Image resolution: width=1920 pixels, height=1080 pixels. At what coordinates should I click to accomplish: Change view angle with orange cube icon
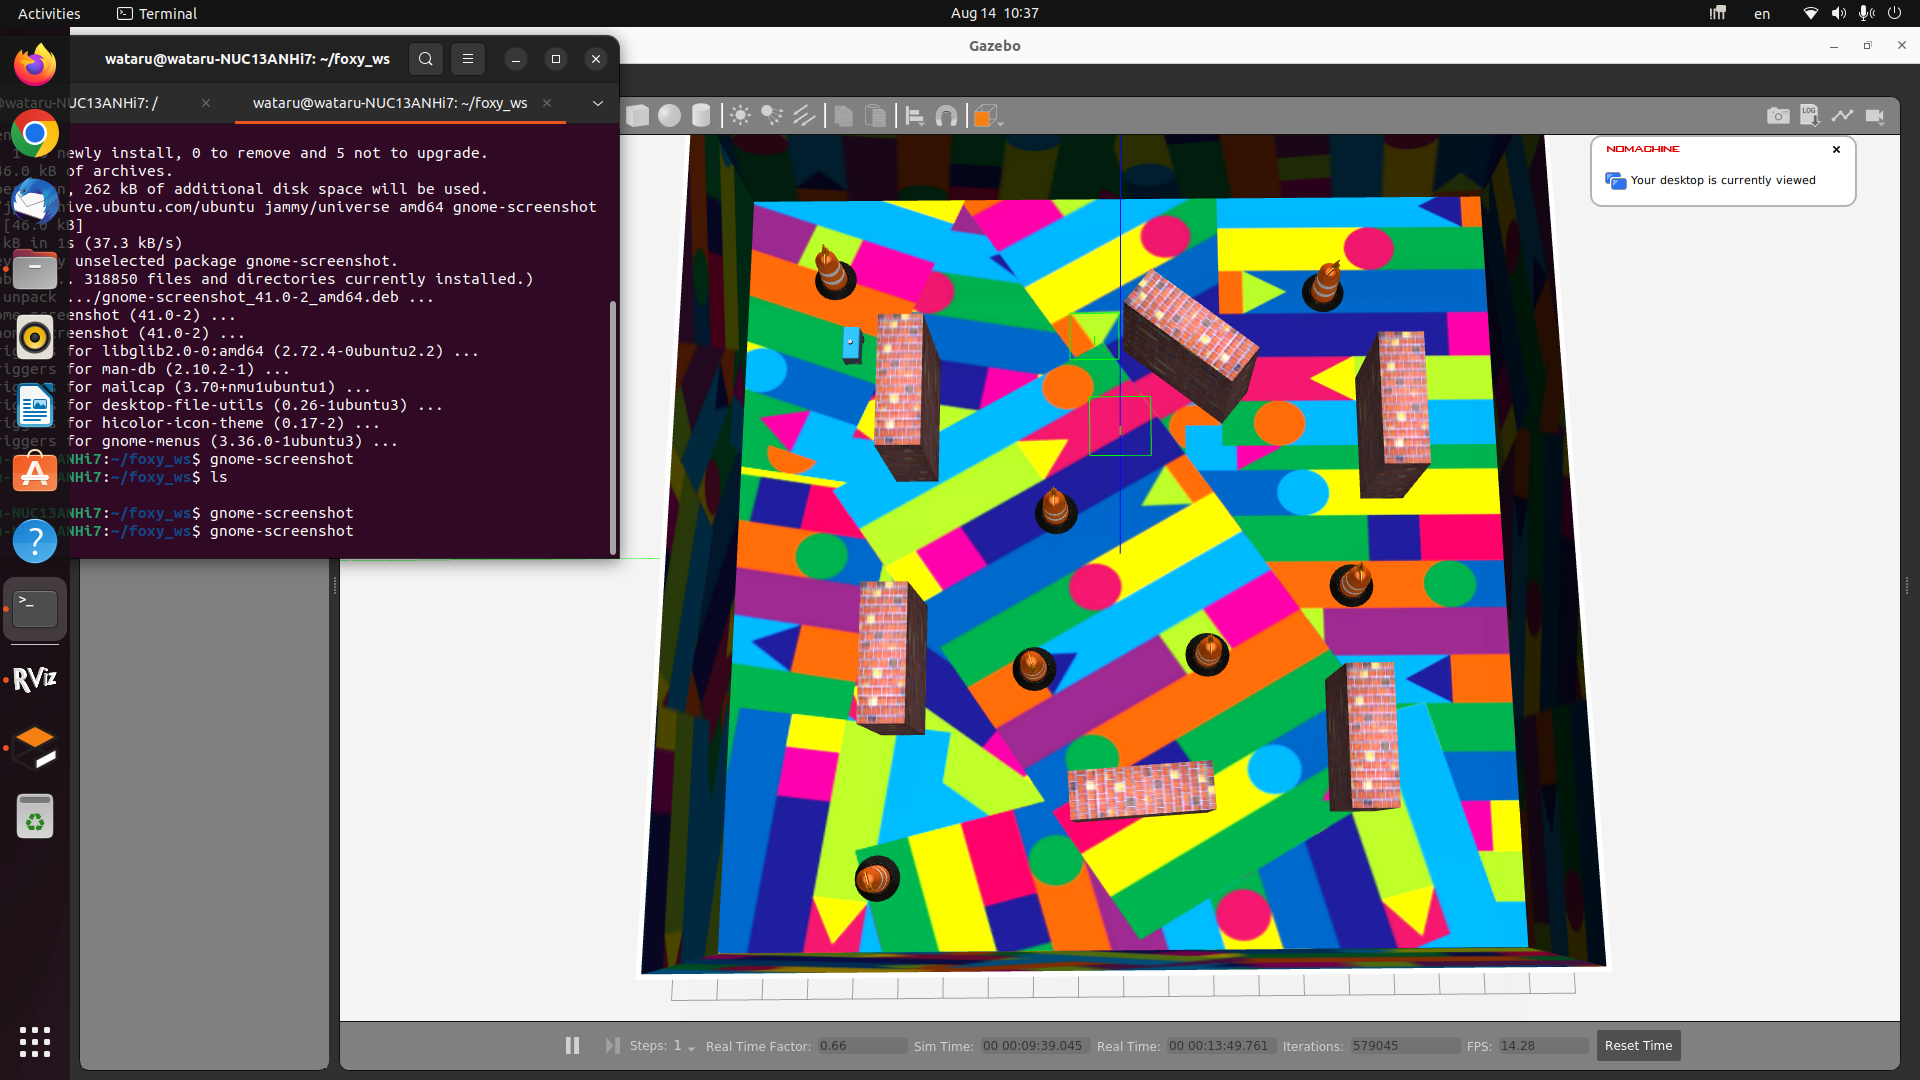click(x=985, y=116)
